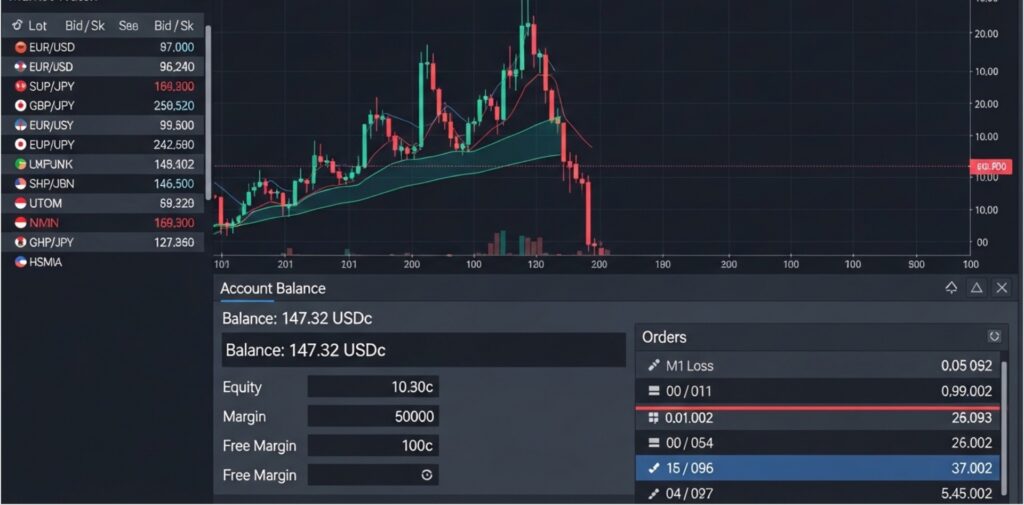The image size is (1024, 505).
Task: Click the M1 Loss row icon
Action: 653,366
